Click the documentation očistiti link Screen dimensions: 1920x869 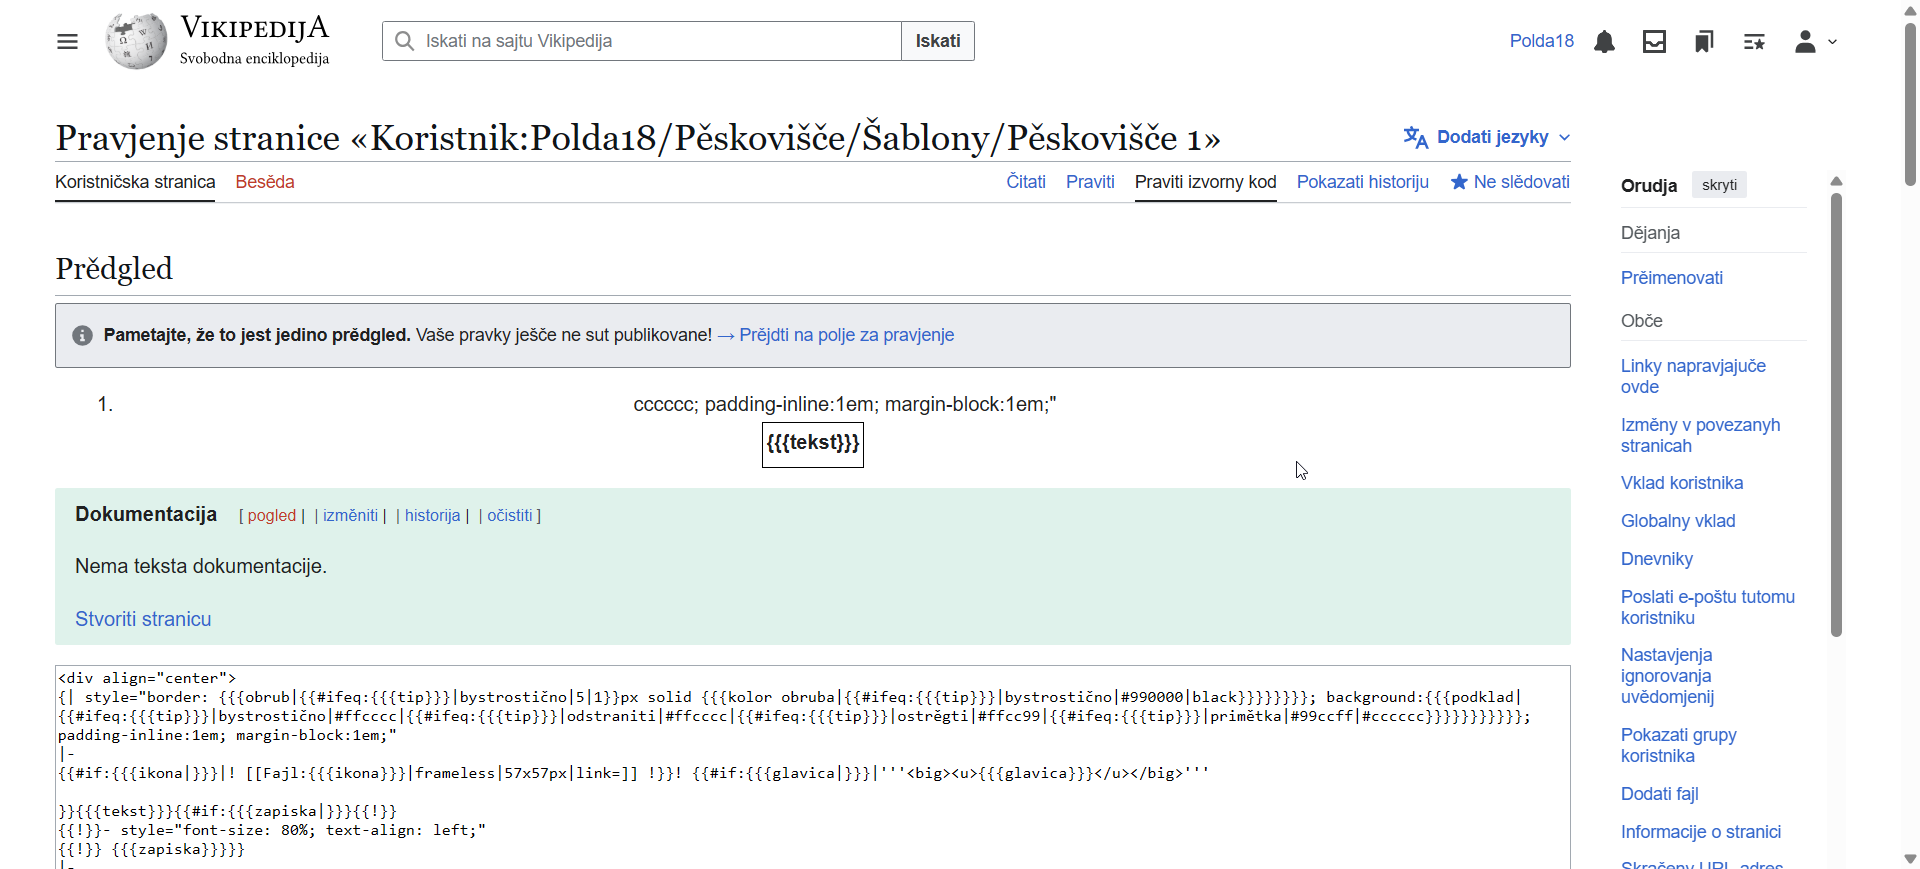(x=510, y=515)
